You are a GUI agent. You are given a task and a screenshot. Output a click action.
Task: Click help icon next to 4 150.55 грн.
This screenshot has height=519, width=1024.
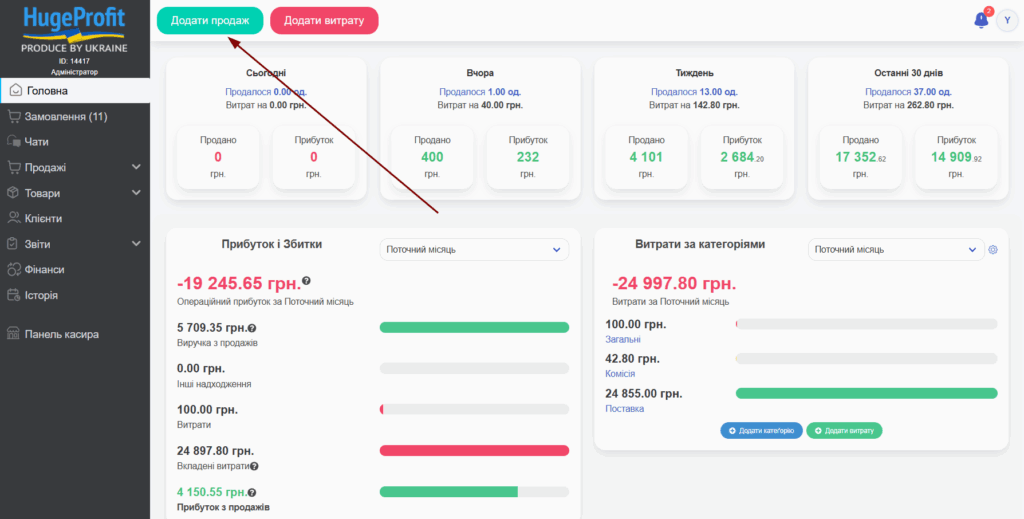click(252, 493)
